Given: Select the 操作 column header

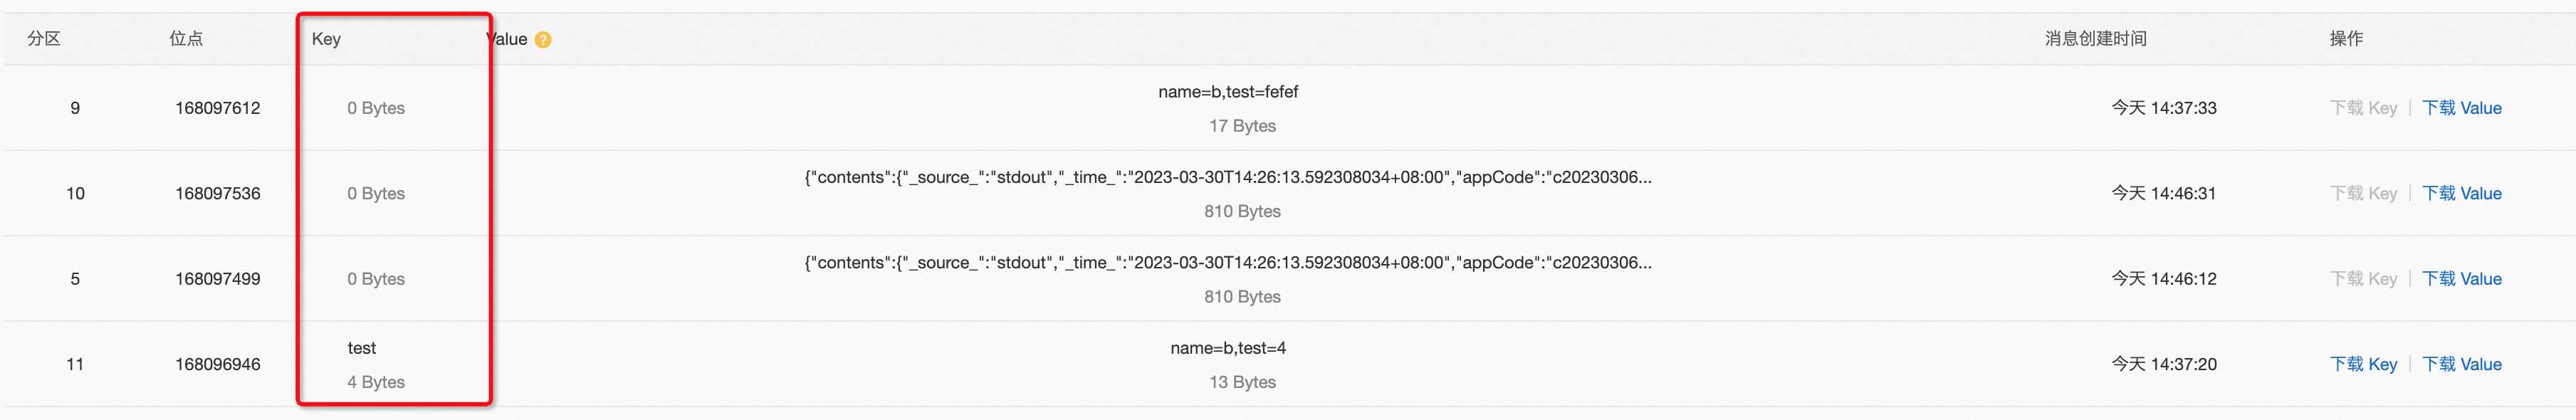Looking at the screenshot, I should coord(2346,39).
